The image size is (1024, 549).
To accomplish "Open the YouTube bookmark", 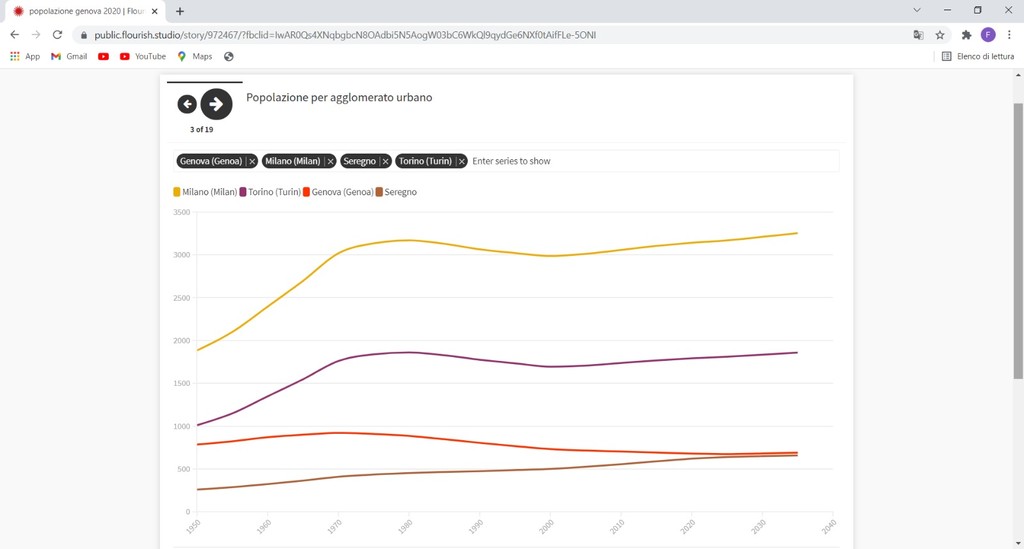I will point(143,57).
